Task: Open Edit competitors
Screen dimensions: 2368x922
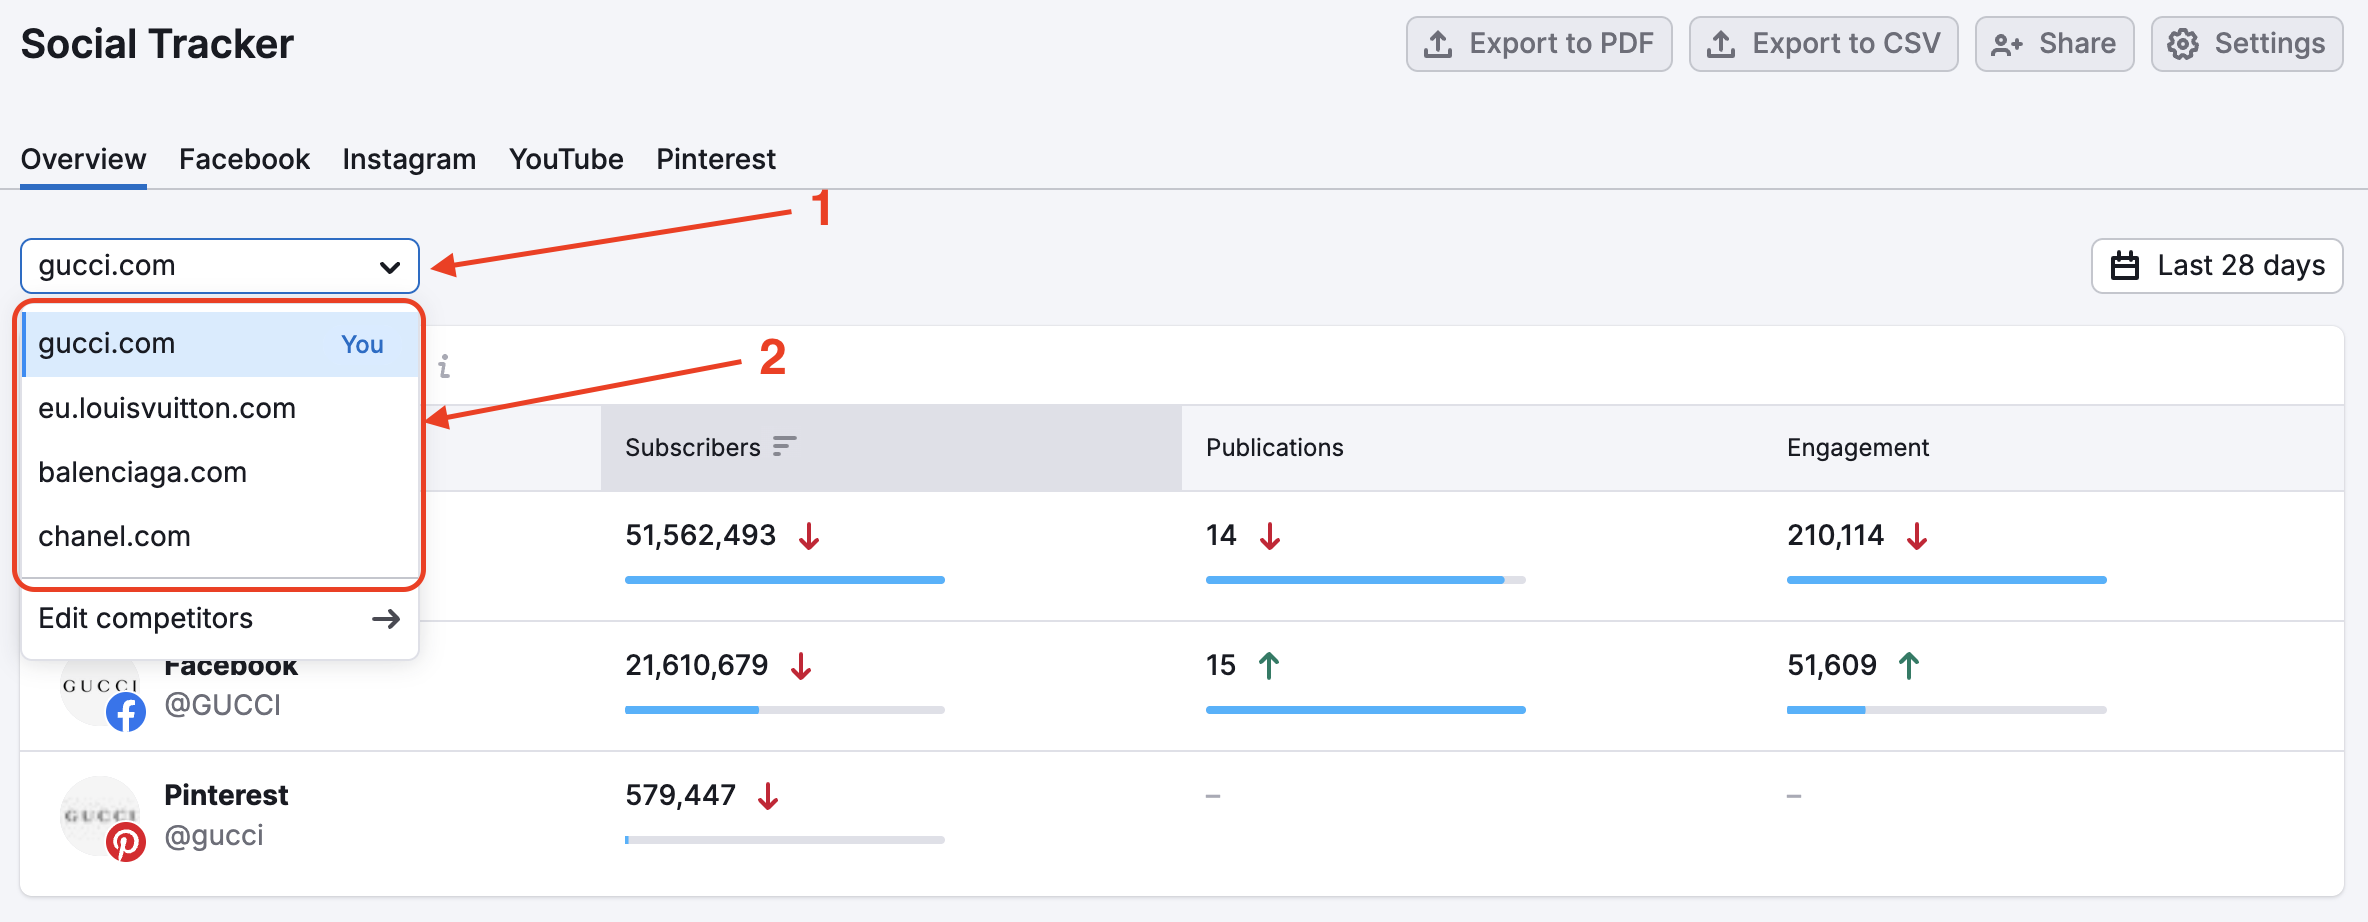Action: (x=145, y=618)
